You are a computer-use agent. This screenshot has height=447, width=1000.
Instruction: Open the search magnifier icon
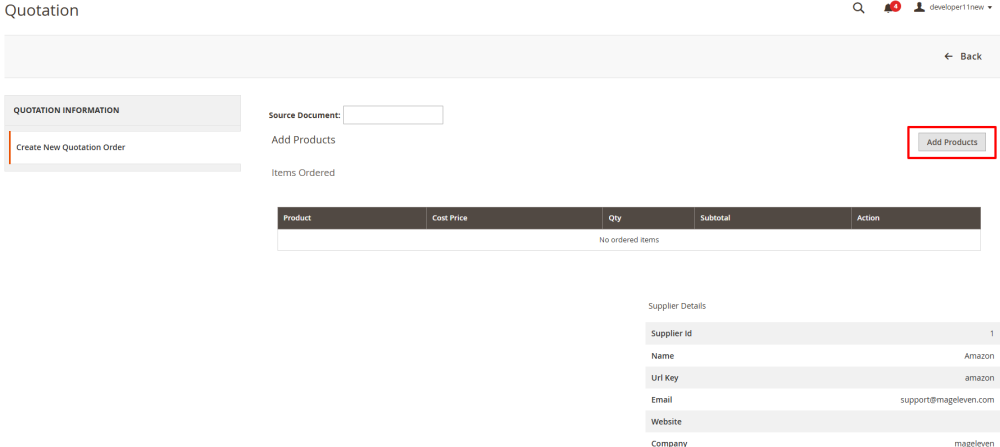[858, 8]
